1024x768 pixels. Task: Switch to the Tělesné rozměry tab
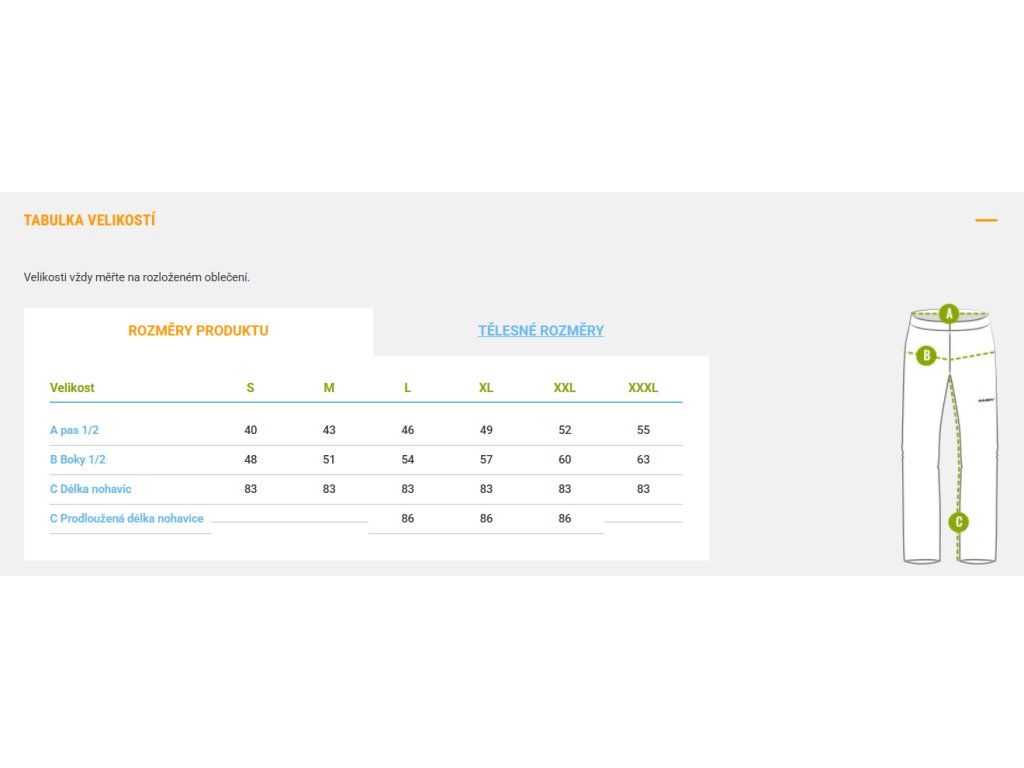[541, 330]
